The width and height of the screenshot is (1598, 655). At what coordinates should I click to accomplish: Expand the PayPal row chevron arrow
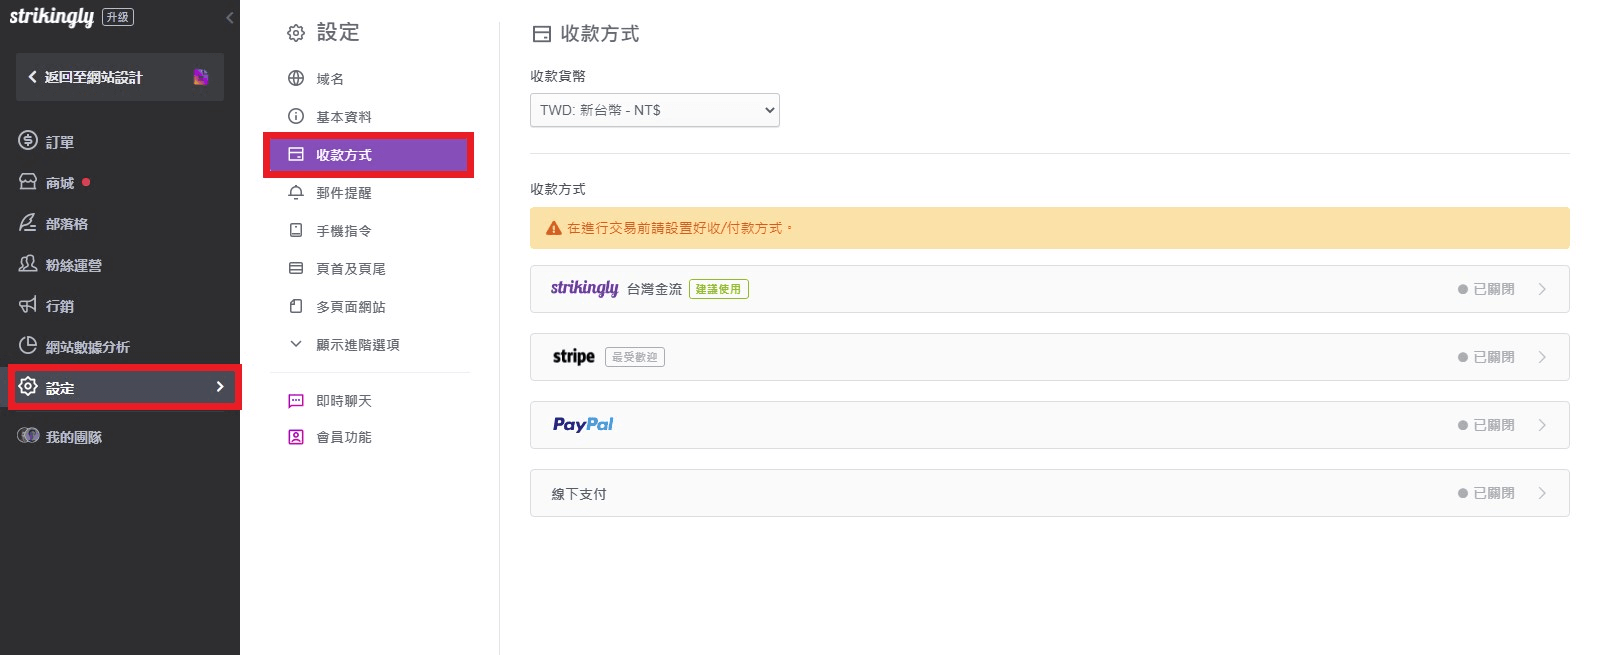coord(1542,425)
